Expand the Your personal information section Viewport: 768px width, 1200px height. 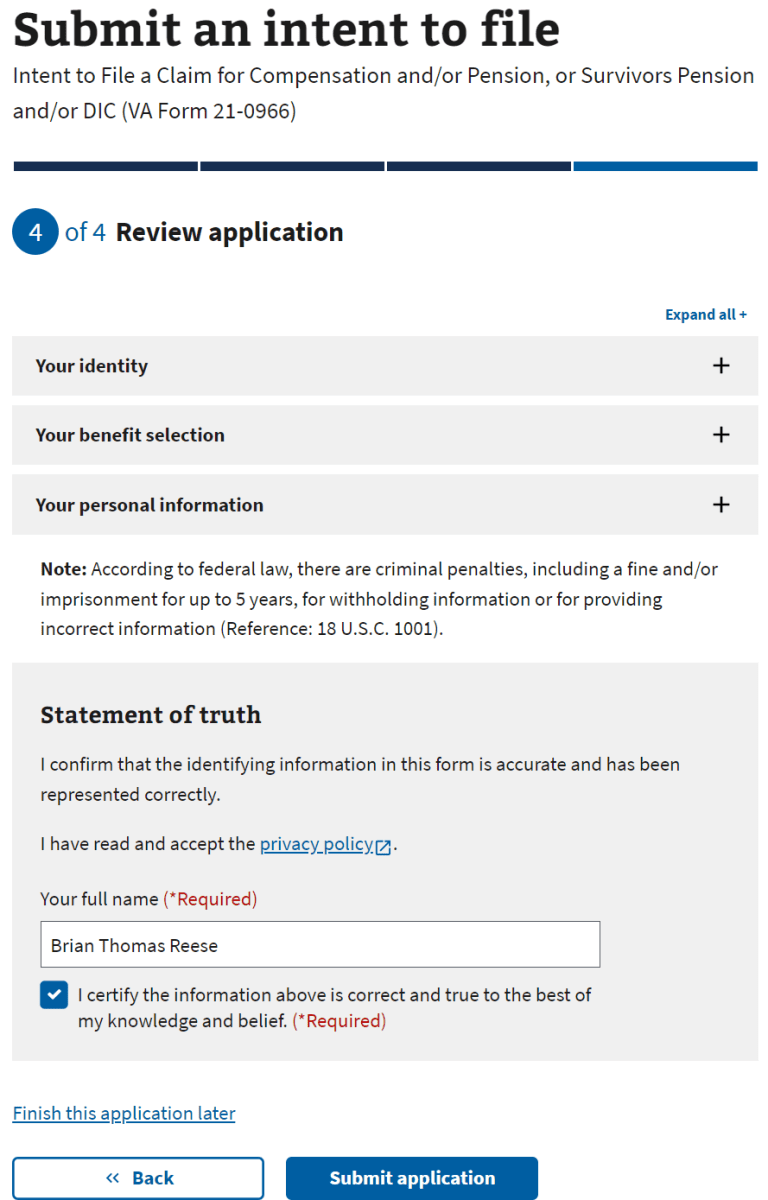pos(384,505)
